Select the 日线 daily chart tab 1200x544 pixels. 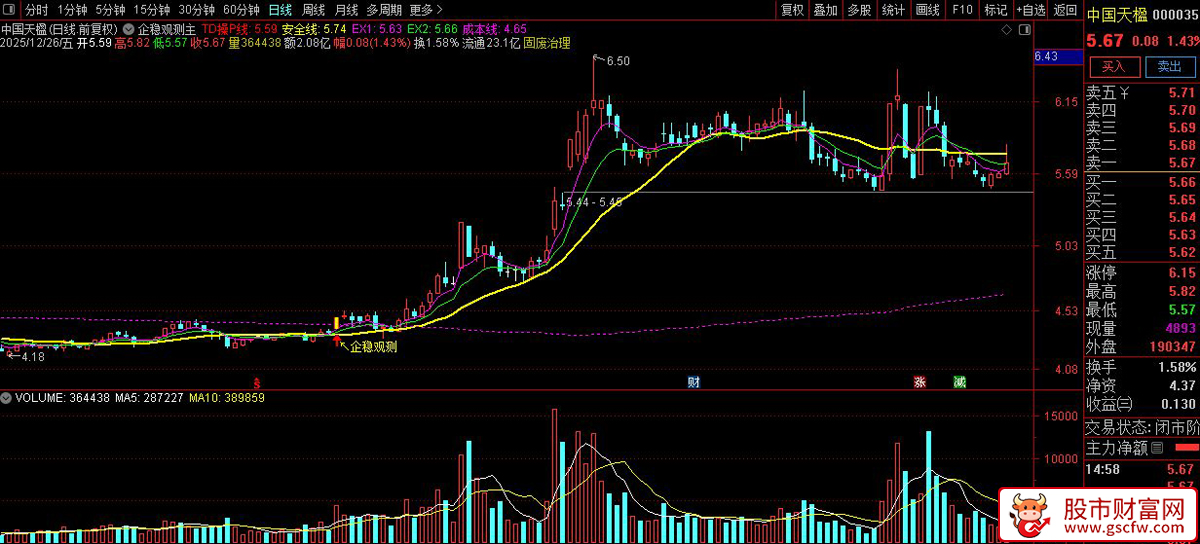[x=280, y=10]
